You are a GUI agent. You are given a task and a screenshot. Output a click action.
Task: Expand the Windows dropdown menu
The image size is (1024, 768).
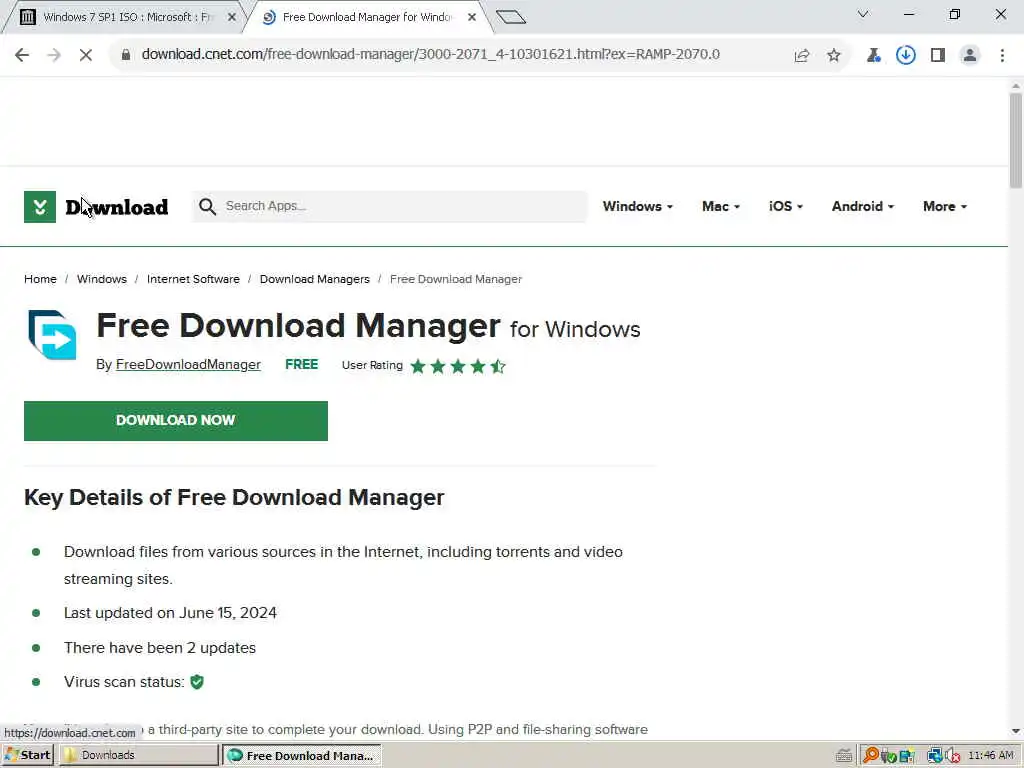coord(637,206)
